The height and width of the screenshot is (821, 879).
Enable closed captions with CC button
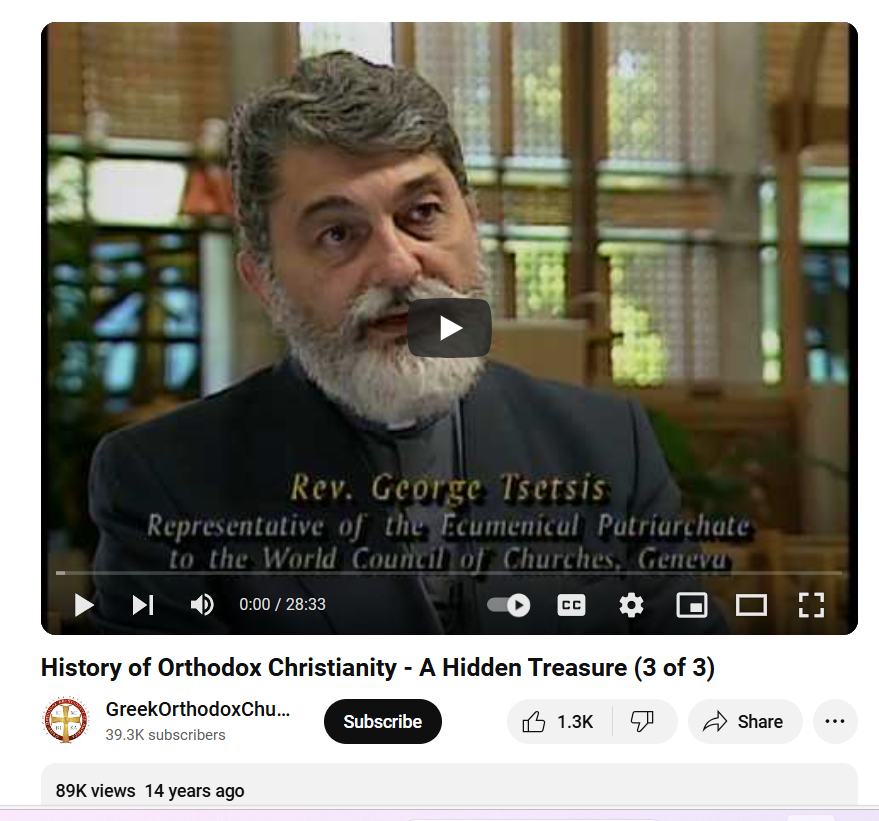[571, 605]
